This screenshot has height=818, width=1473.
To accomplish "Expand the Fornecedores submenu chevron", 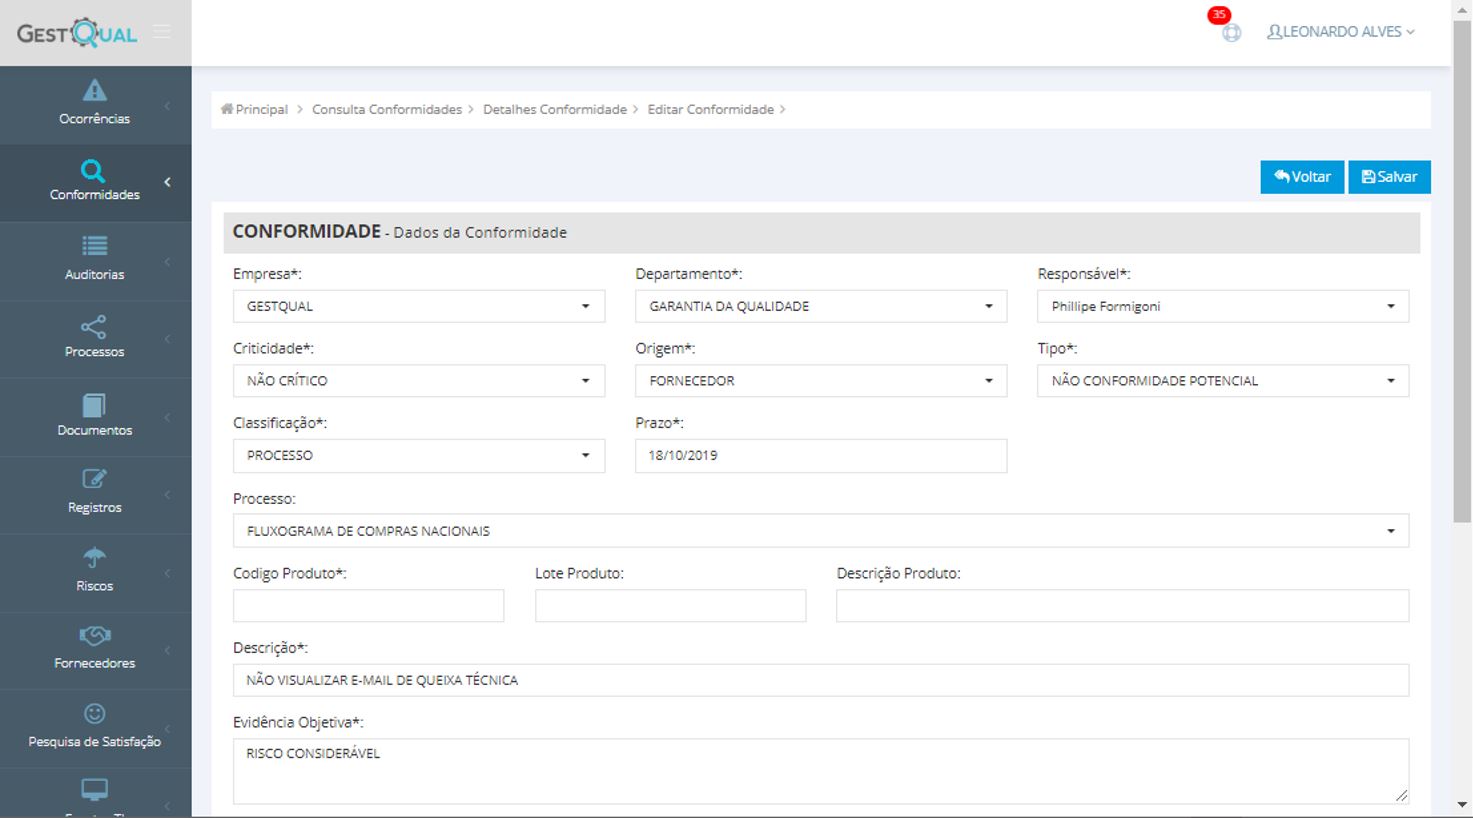I will point(167,650).
